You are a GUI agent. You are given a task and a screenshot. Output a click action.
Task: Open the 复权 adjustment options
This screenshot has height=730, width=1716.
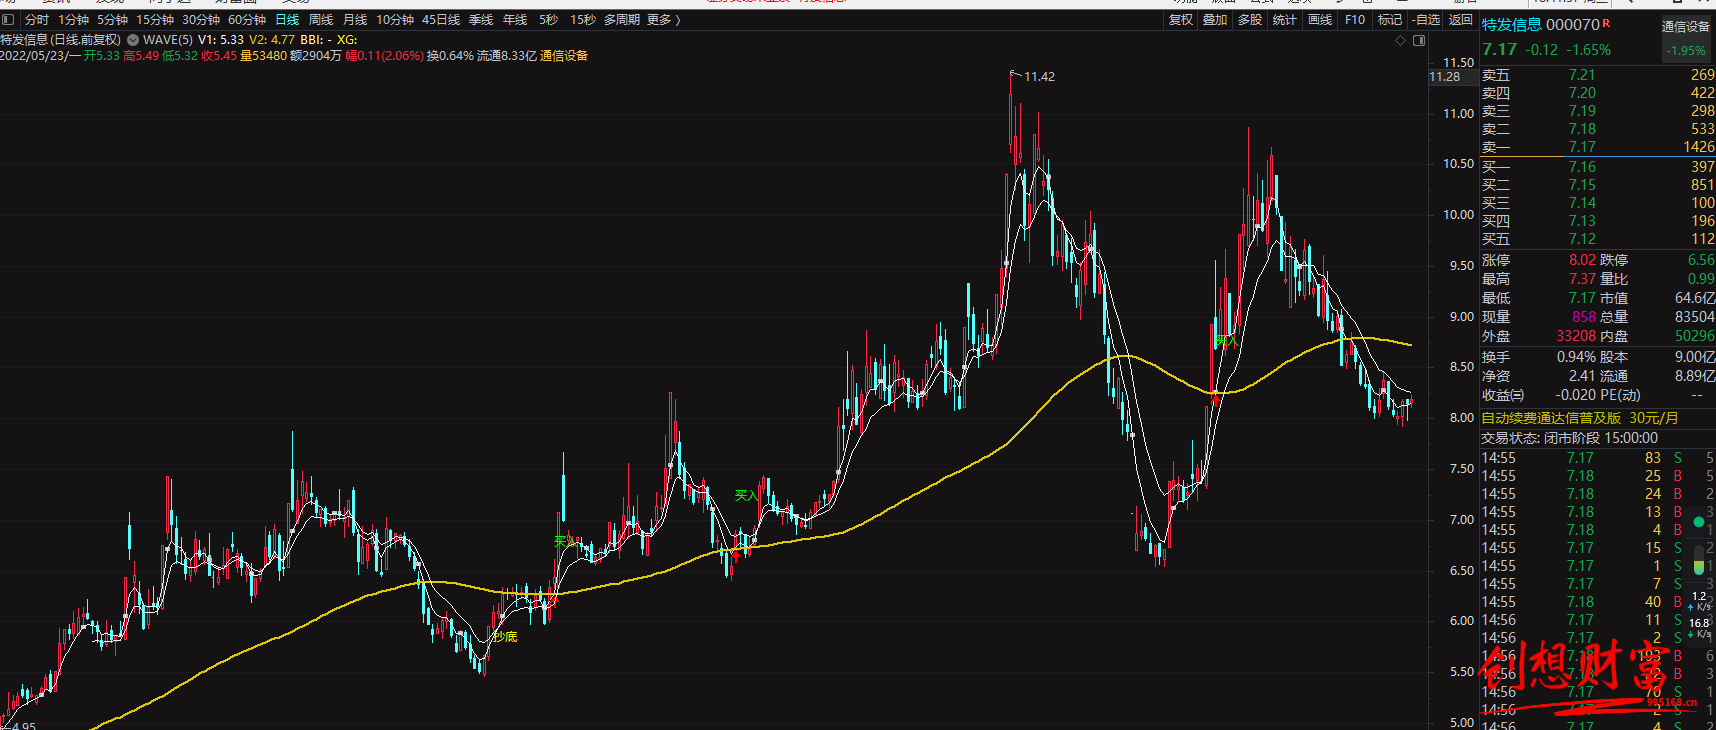[1181, 20]
